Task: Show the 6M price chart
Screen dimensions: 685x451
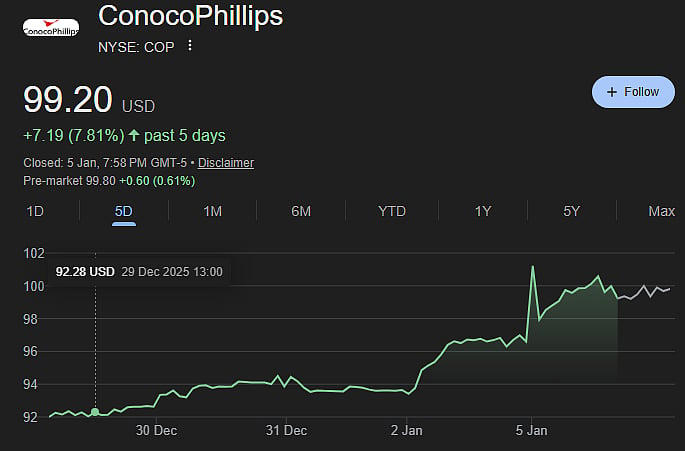Action: click(300, 211)
